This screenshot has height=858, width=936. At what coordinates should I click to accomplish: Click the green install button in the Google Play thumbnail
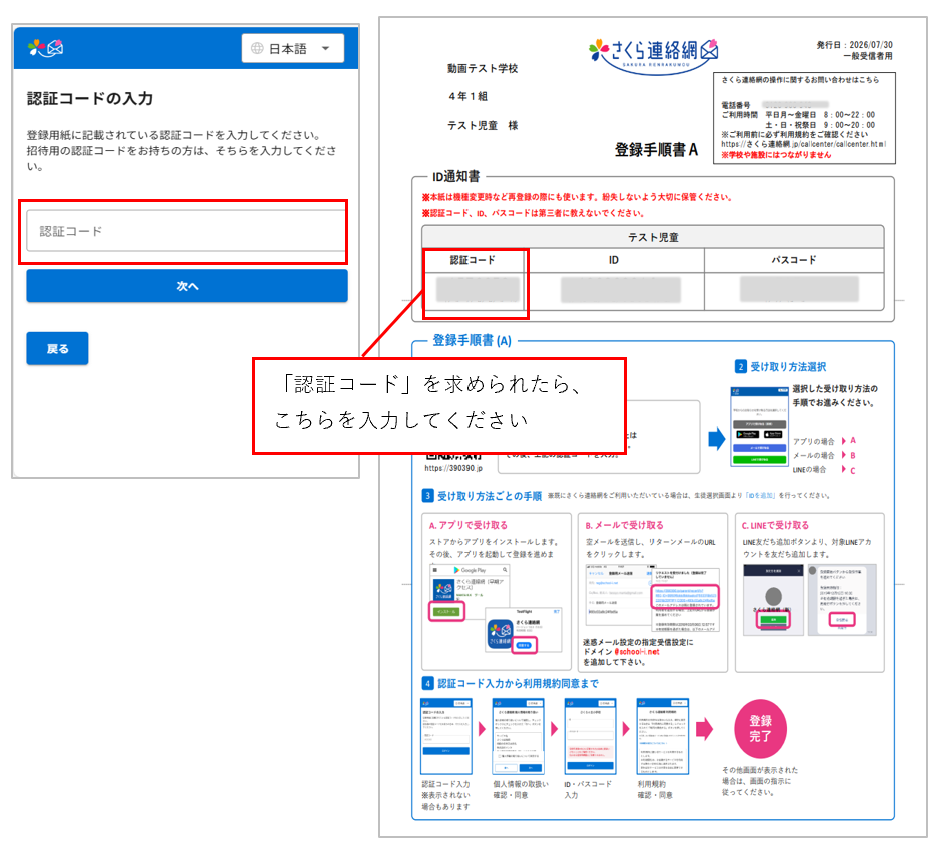click(x=447, y=612)
